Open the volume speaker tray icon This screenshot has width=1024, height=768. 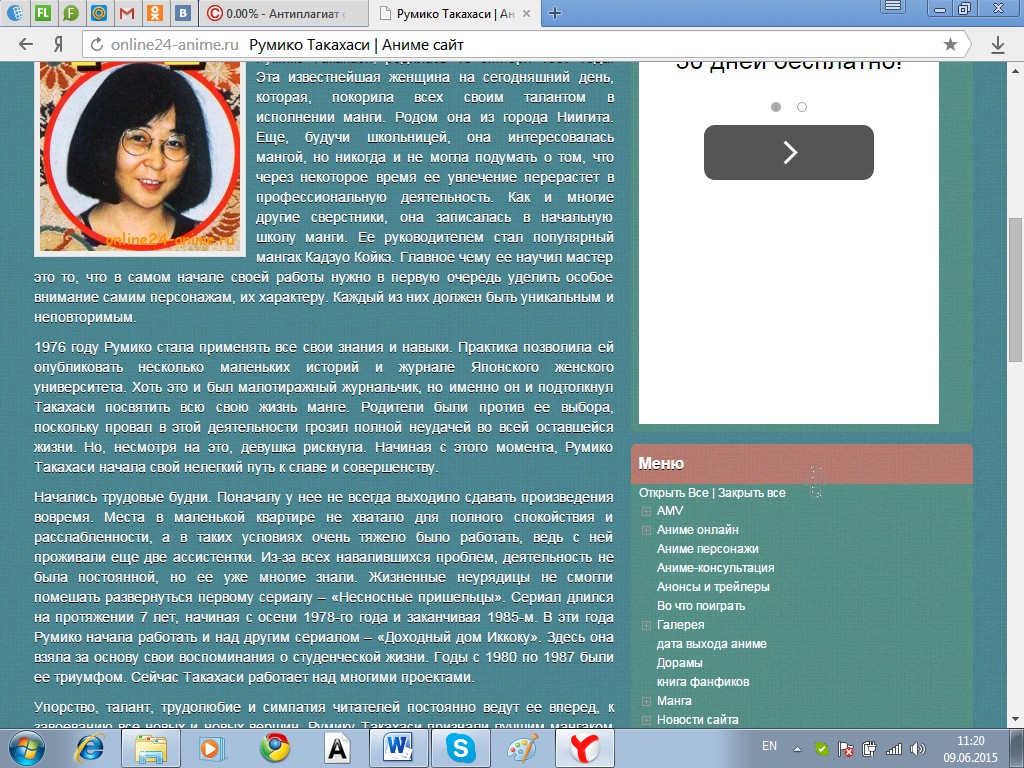pos(918,749)
